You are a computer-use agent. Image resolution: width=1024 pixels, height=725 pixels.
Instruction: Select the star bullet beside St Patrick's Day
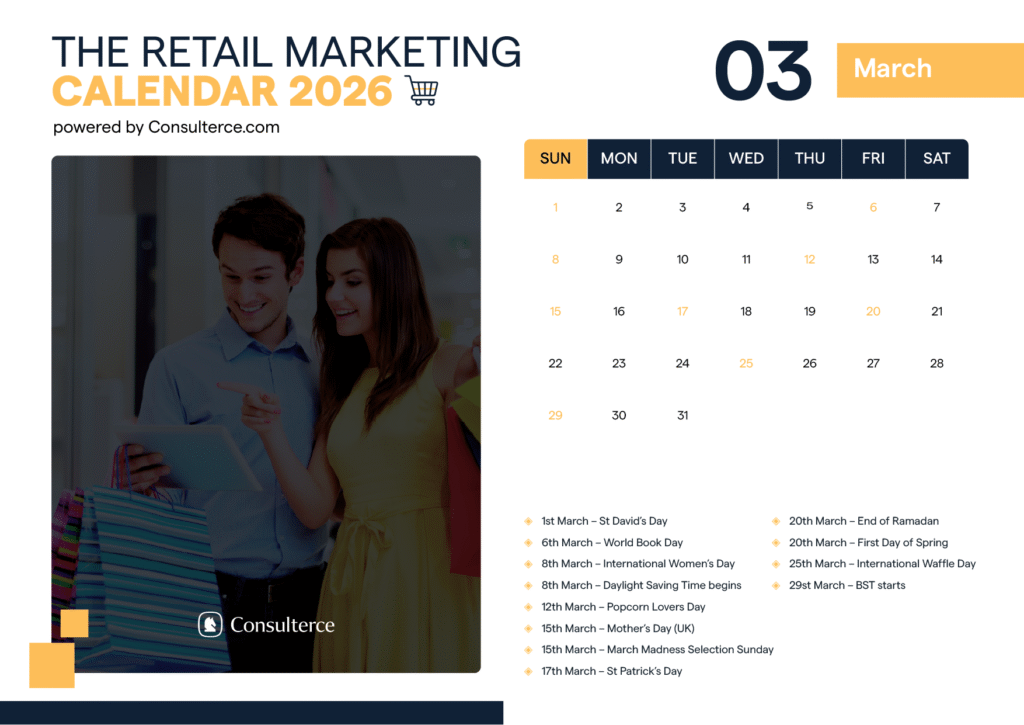point(528,671)
